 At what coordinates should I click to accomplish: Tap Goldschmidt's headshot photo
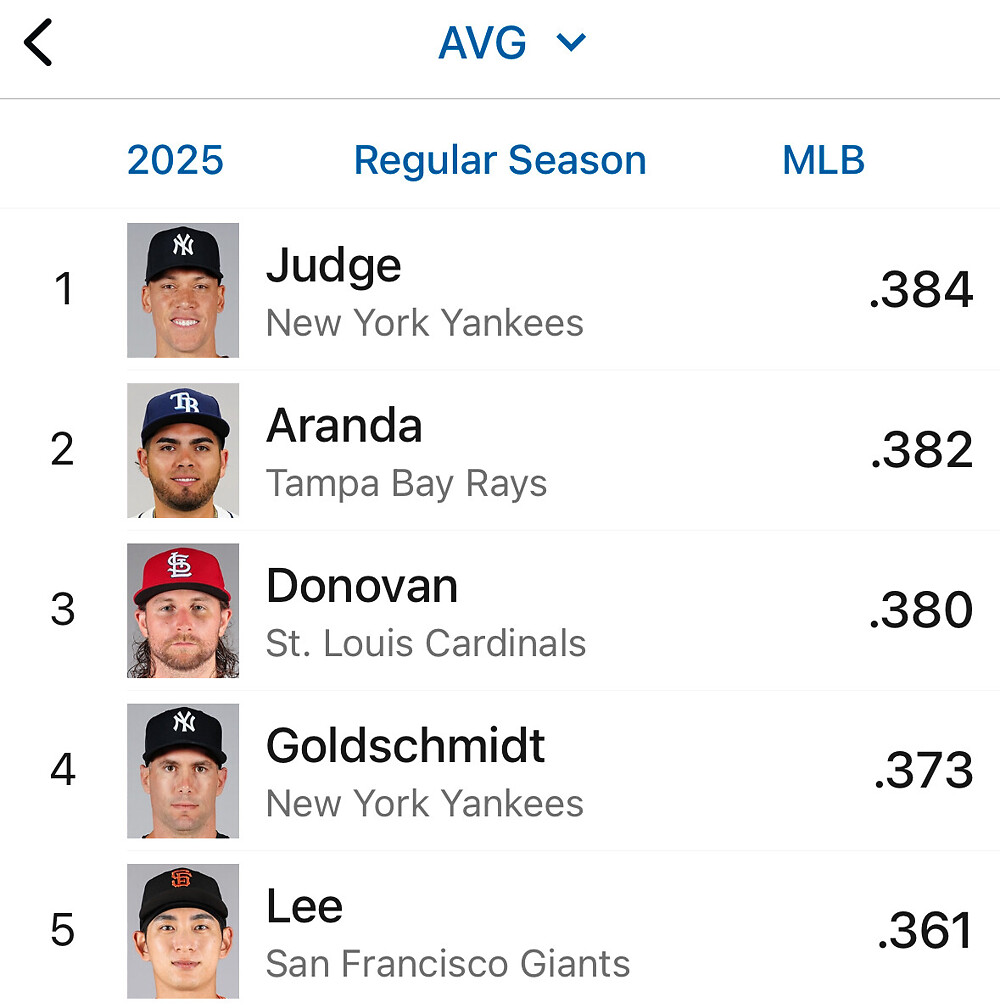183,770
